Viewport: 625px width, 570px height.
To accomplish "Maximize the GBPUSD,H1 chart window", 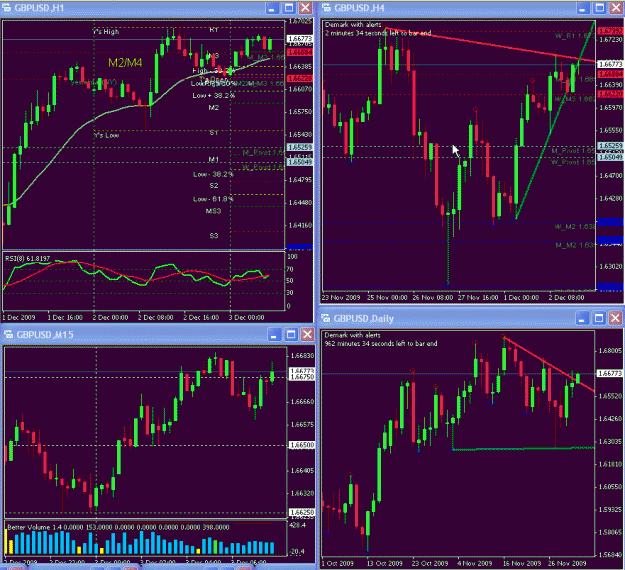I will pyautogui.click(x=289, y=8).
